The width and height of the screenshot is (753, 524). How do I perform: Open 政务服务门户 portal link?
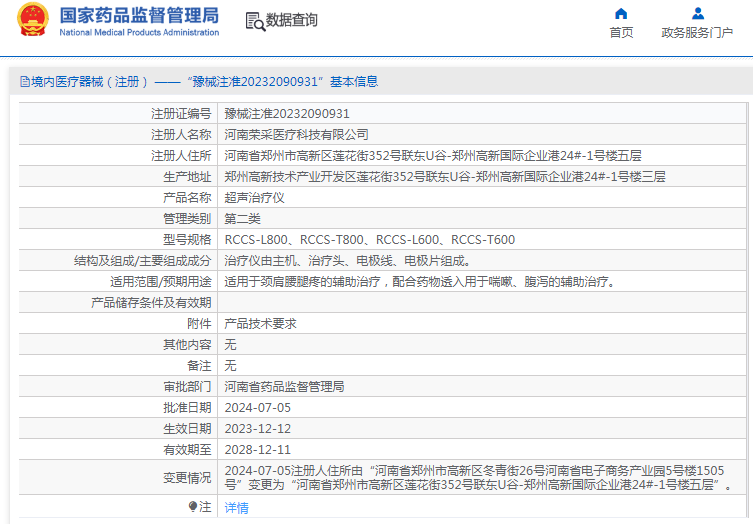click(697, 33)
